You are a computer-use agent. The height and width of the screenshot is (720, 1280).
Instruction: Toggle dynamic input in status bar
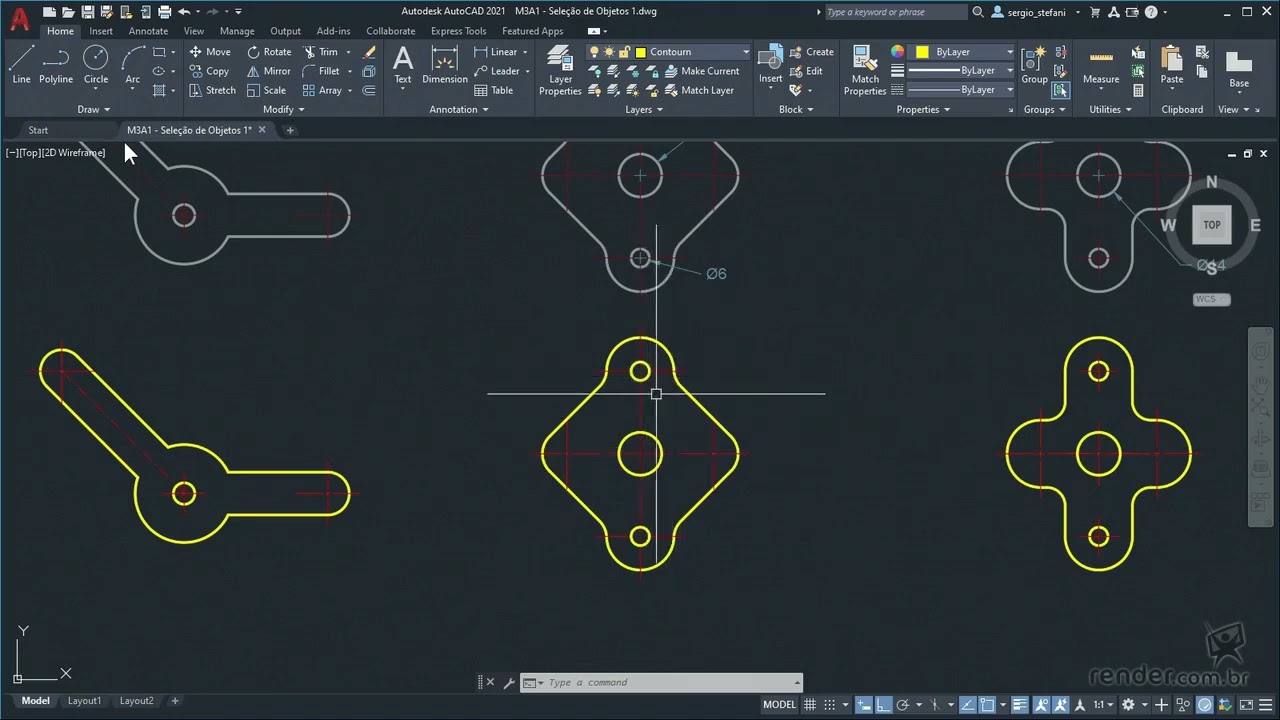(x=863, y=705)
